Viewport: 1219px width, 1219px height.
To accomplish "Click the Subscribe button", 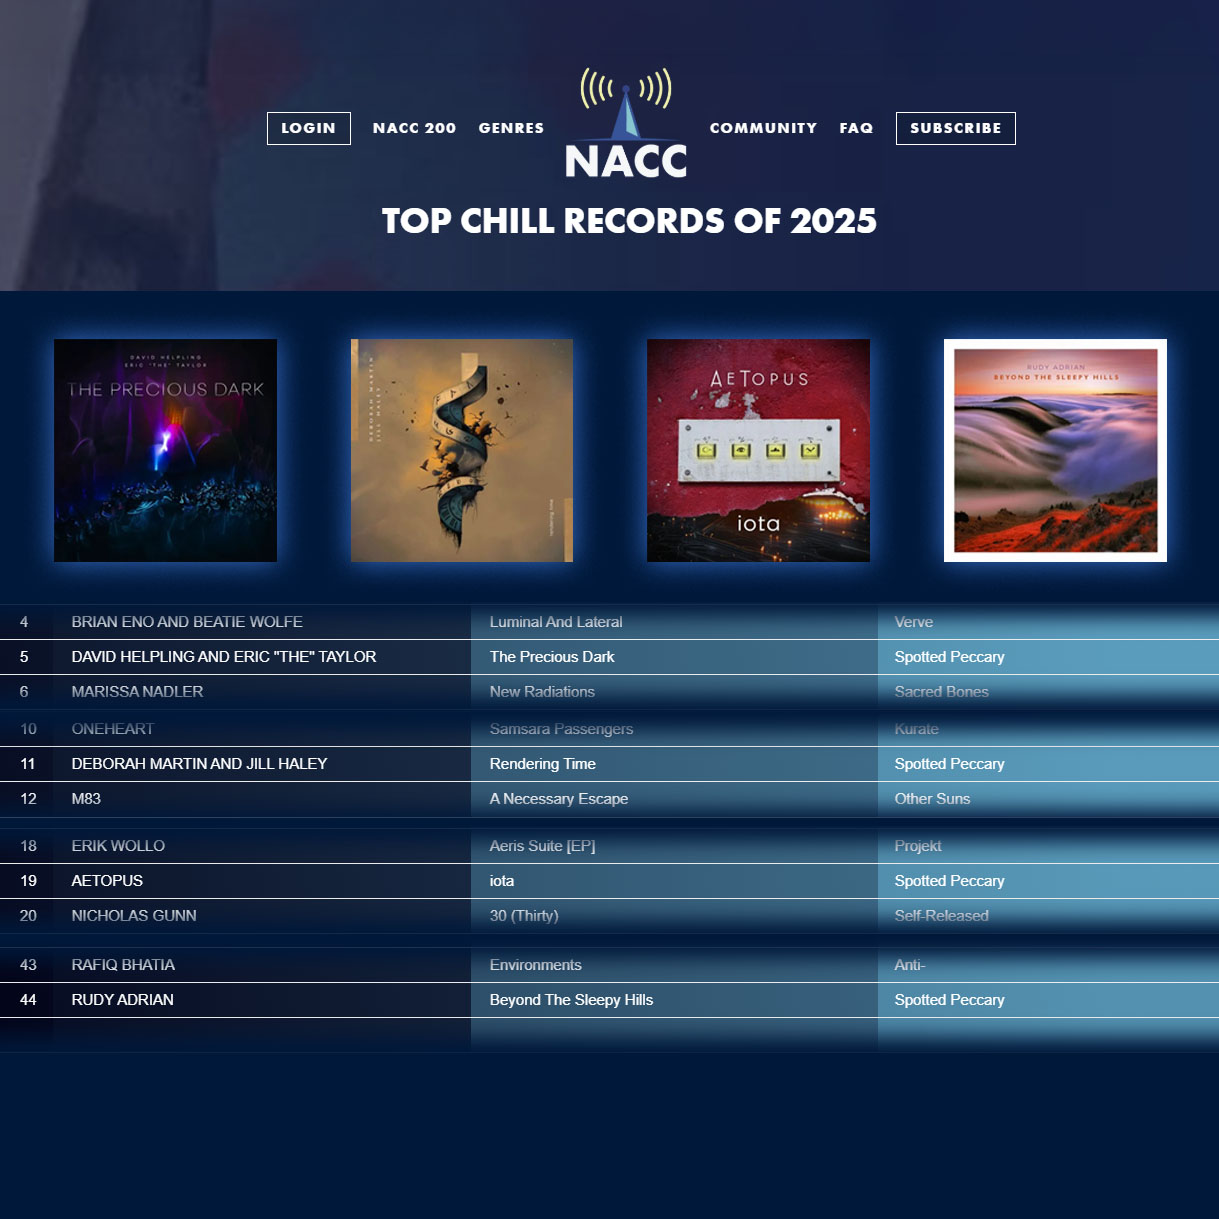I will coord(955,128).
